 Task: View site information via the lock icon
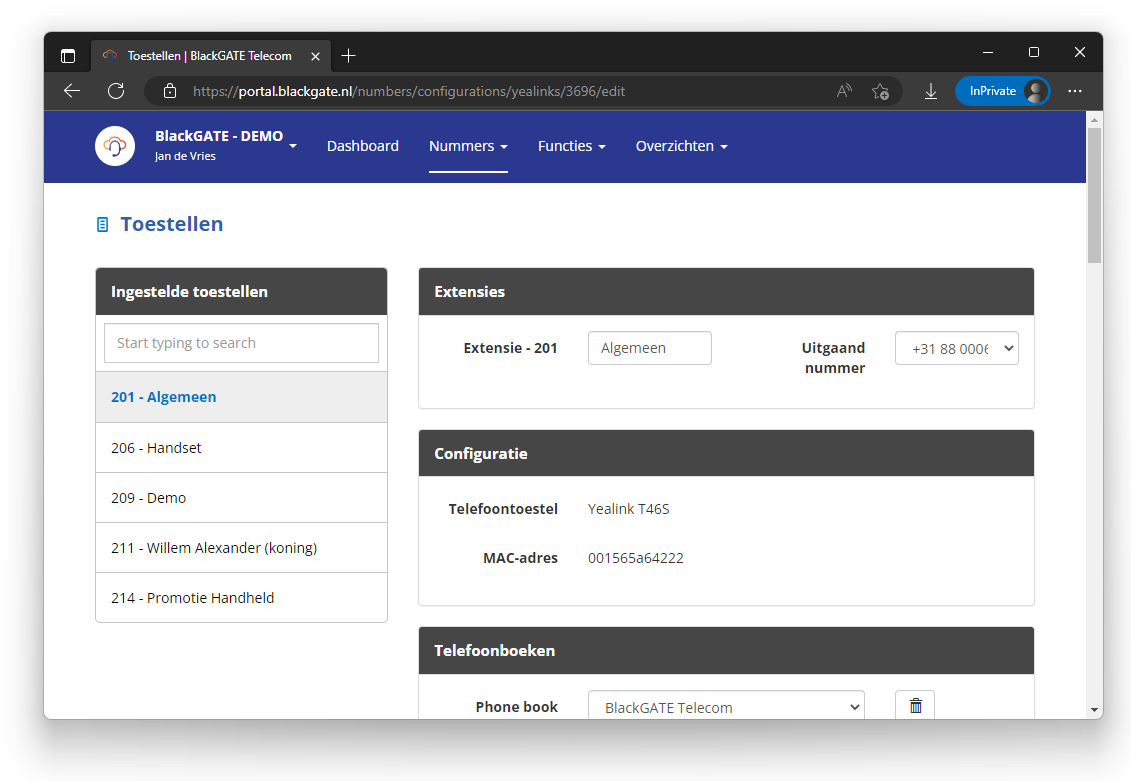(x=170, y=91)
